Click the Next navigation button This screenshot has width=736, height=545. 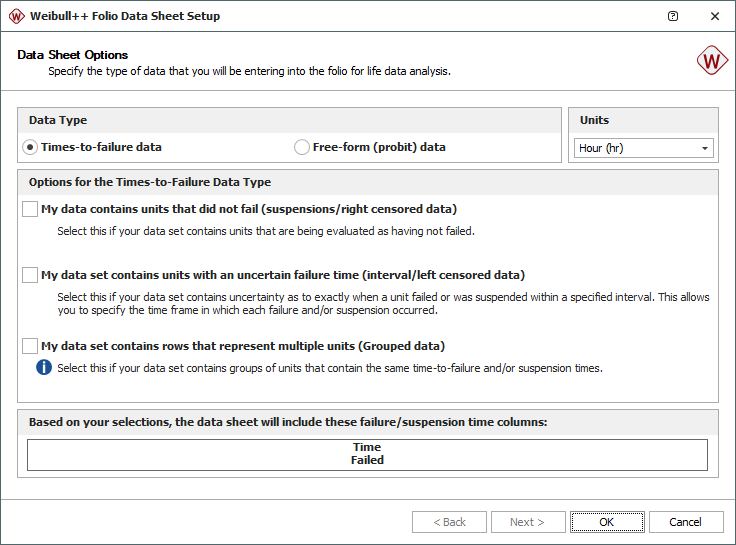pyautogui.click(x=527, y=522)
